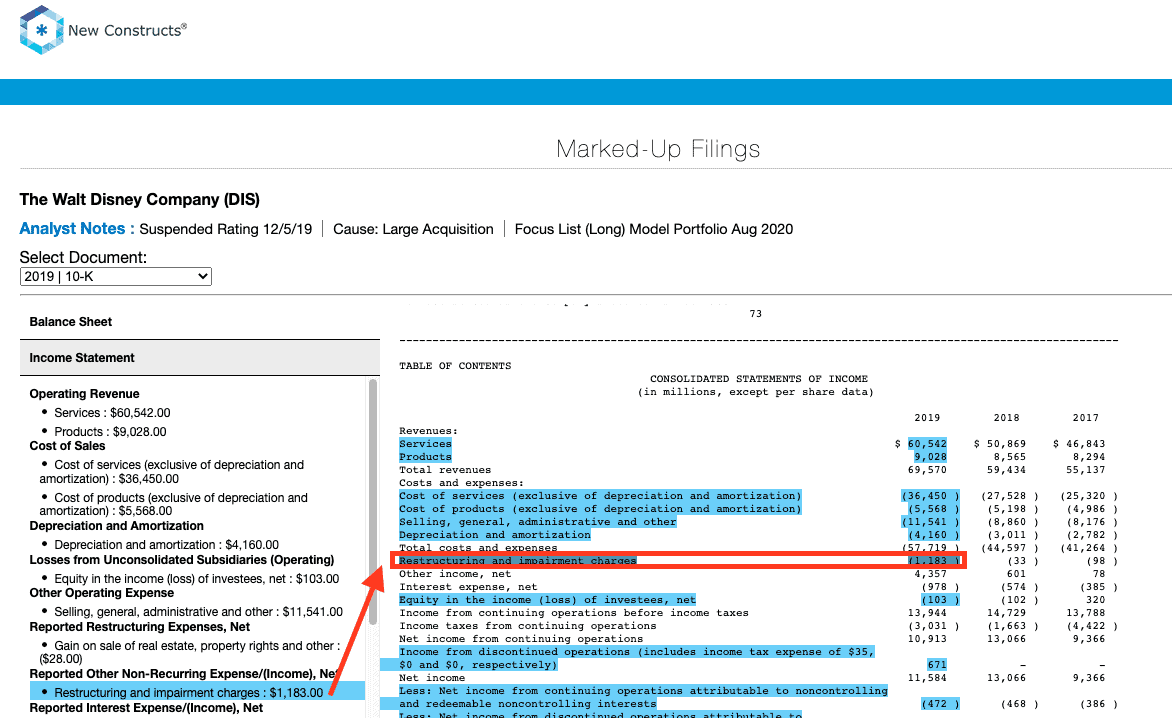This screenshot has height=718, width=1172.
Task: Click highlighted 2019 Products value 9,028
Action: [x=931, y=457]
